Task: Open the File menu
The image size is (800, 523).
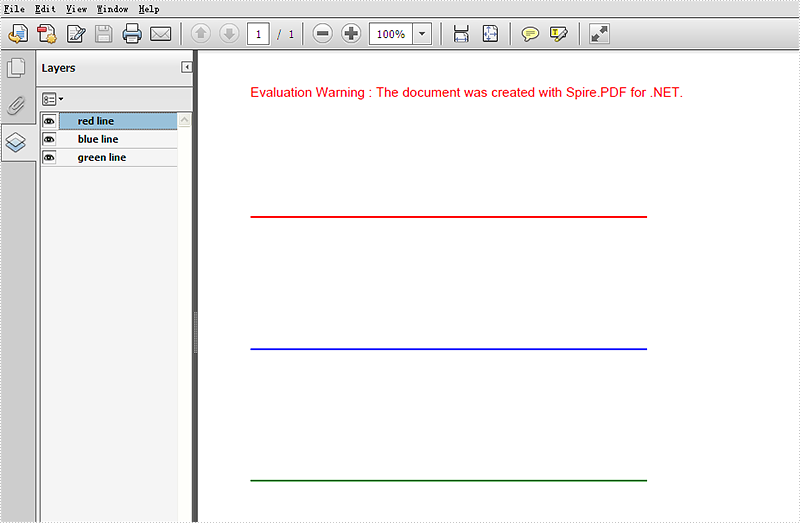Action: [14, 9]
